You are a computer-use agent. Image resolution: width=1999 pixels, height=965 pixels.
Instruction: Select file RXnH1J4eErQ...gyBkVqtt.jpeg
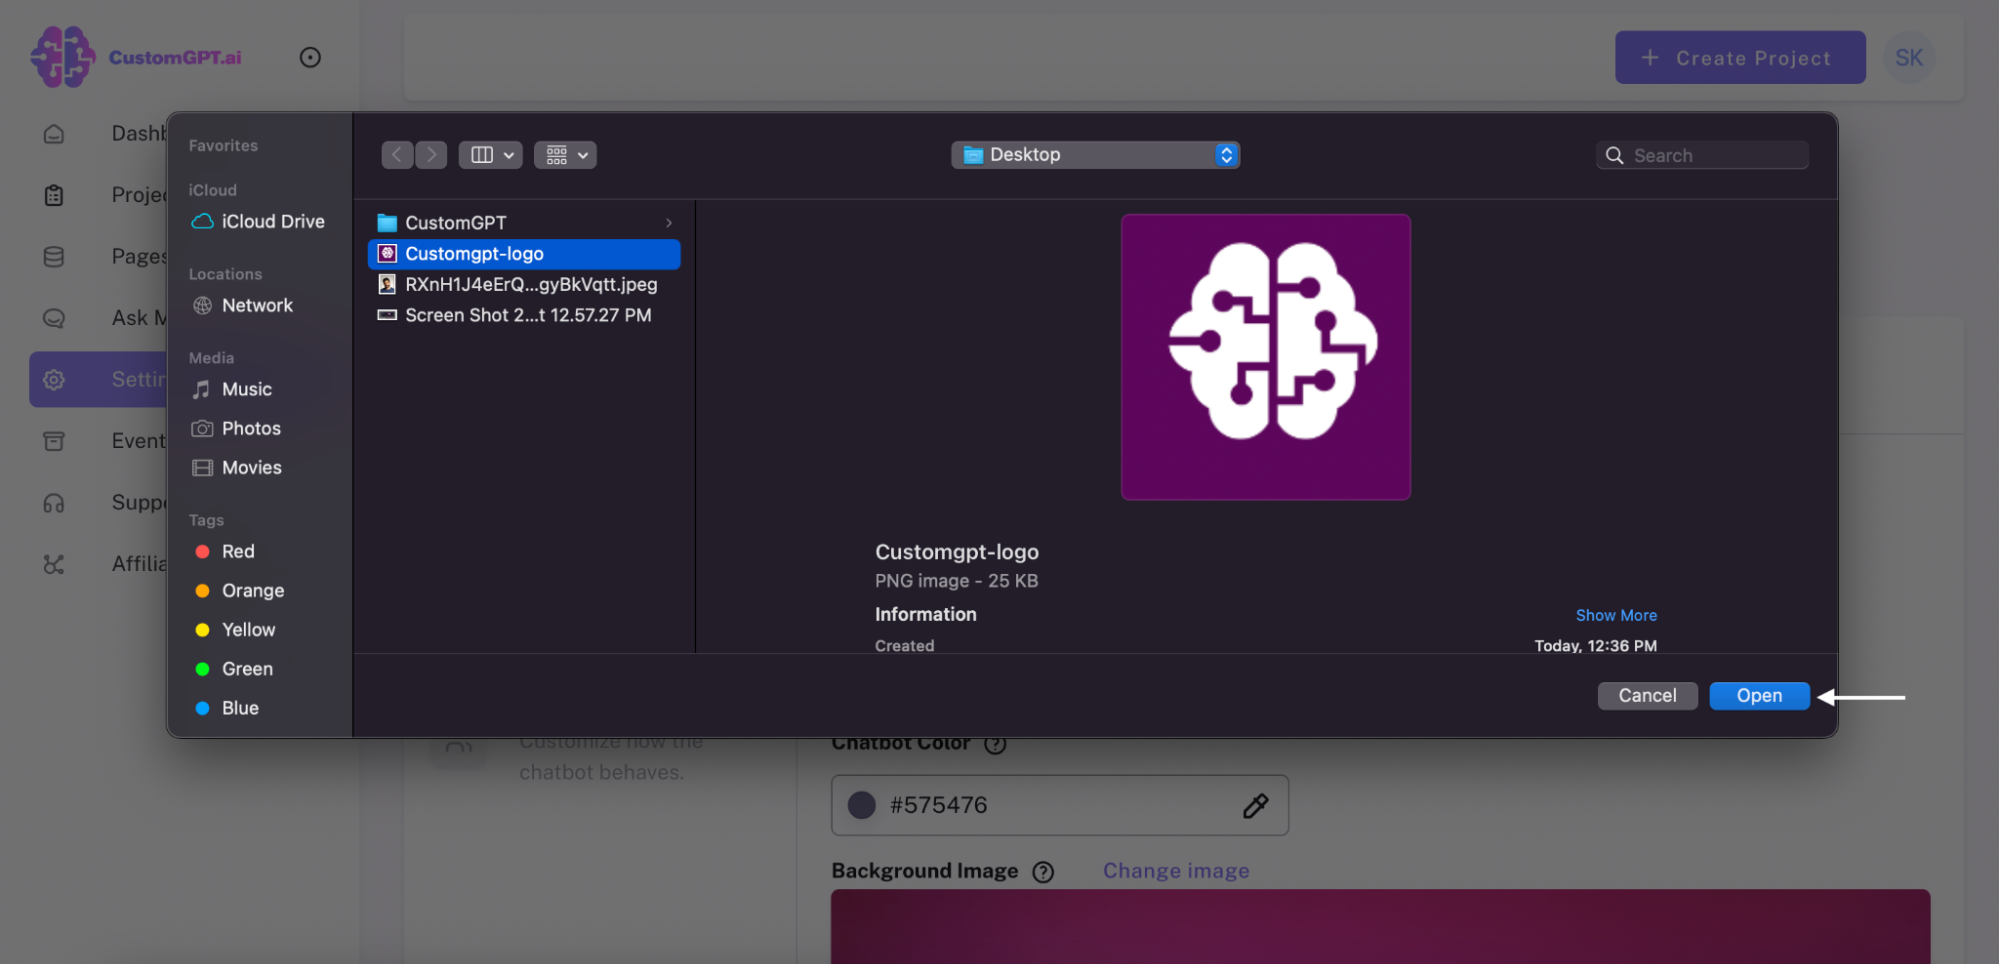point(524,285)
